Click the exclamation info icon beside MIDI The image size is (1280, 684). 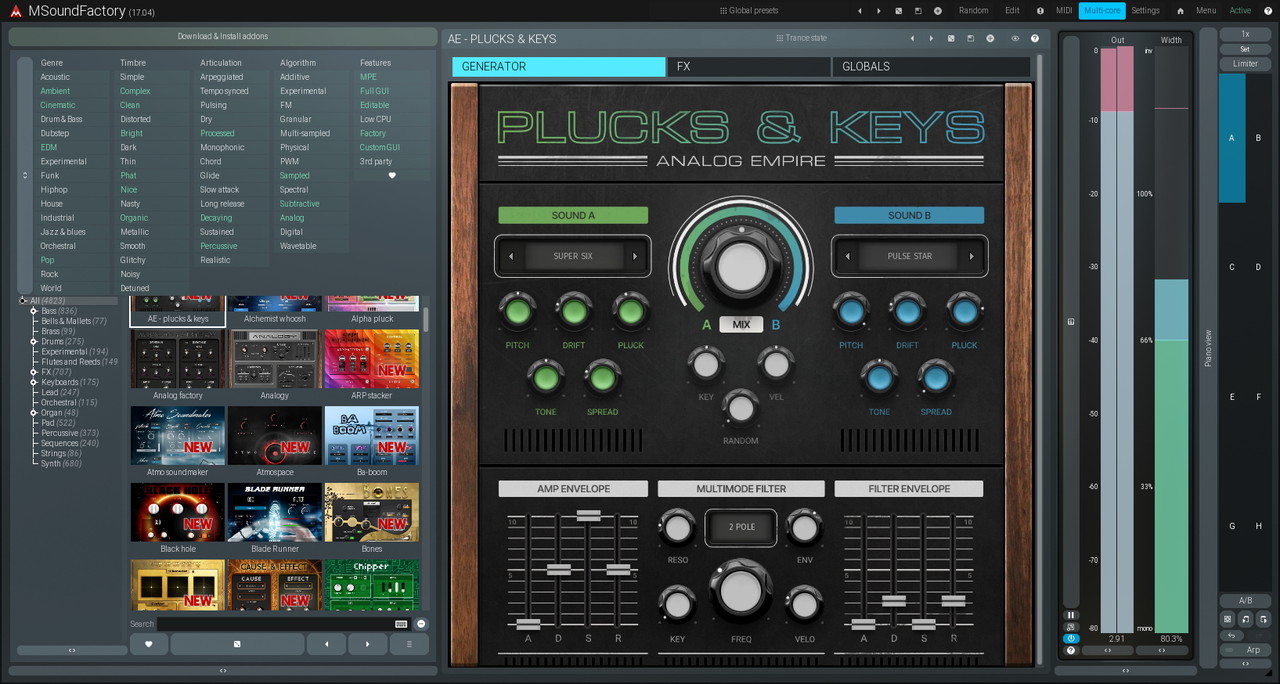point(1040,11)
